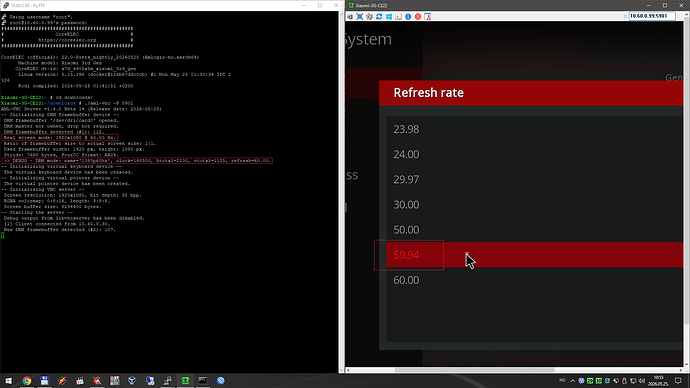Screen dimensions: 690x388
Task: Click the VNC toolbar terminal-style icon
Action: point(398,16)
